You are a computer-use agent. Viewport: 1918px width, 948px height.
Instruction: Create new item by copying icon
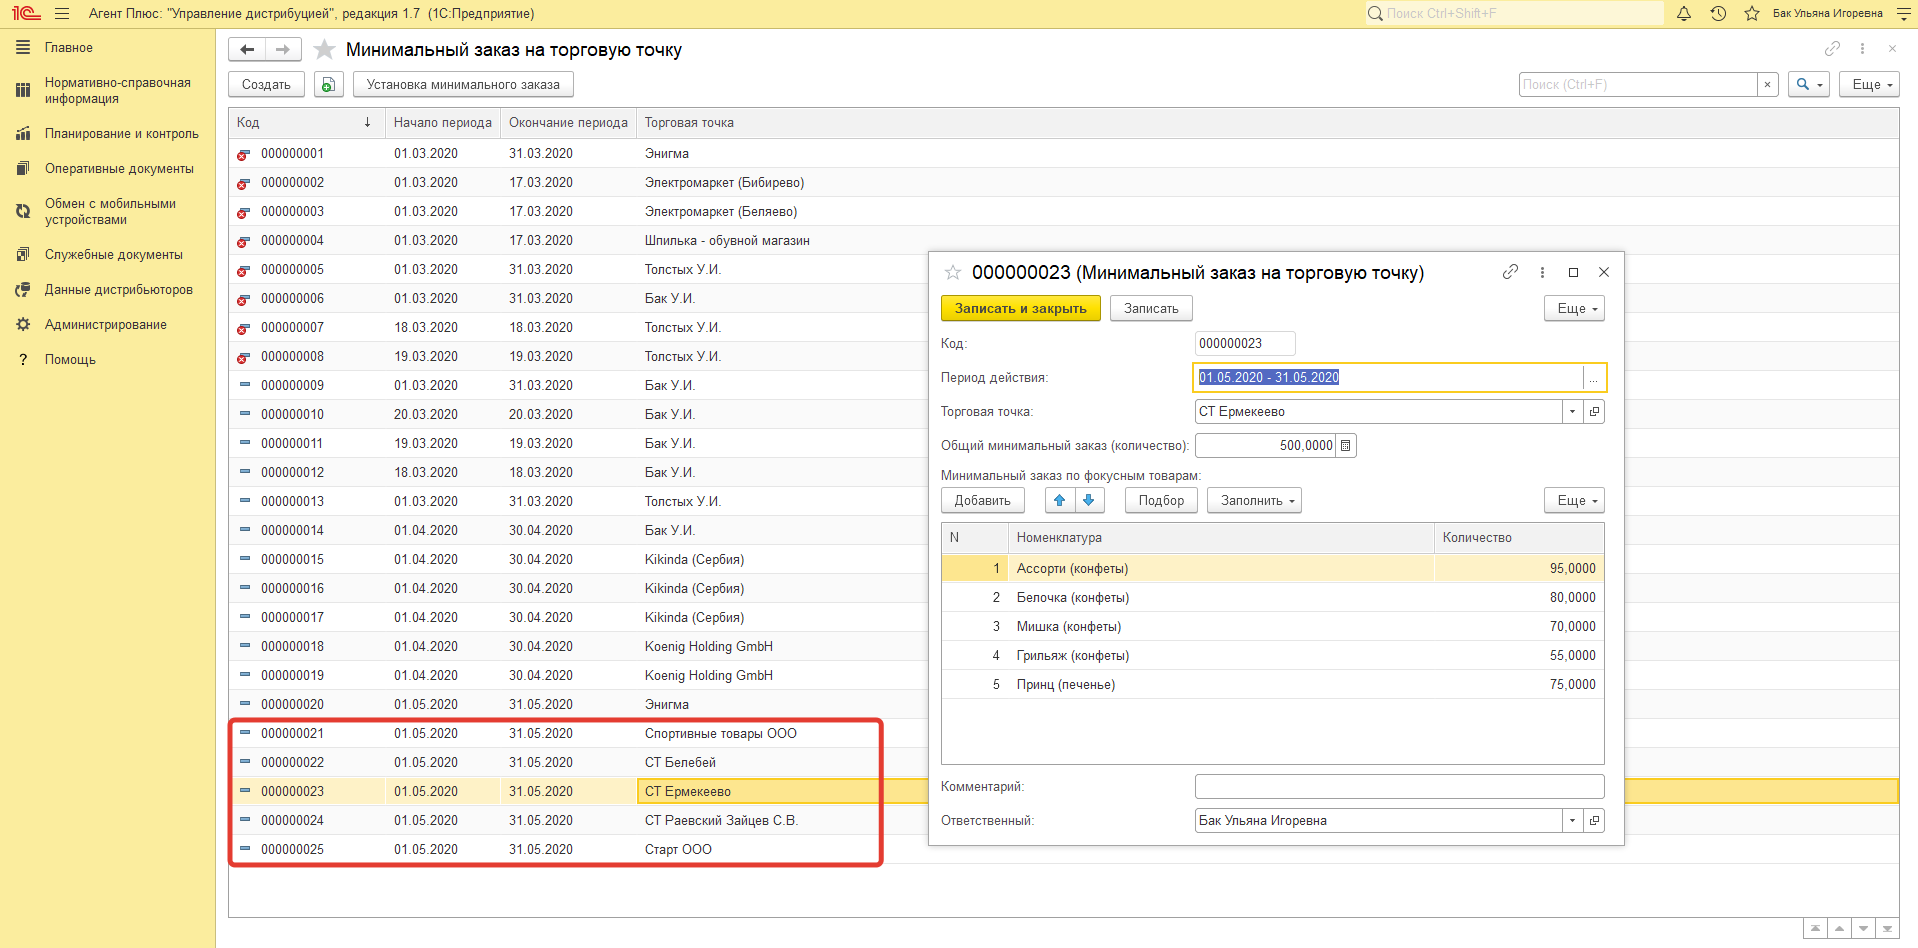(328, 85)
